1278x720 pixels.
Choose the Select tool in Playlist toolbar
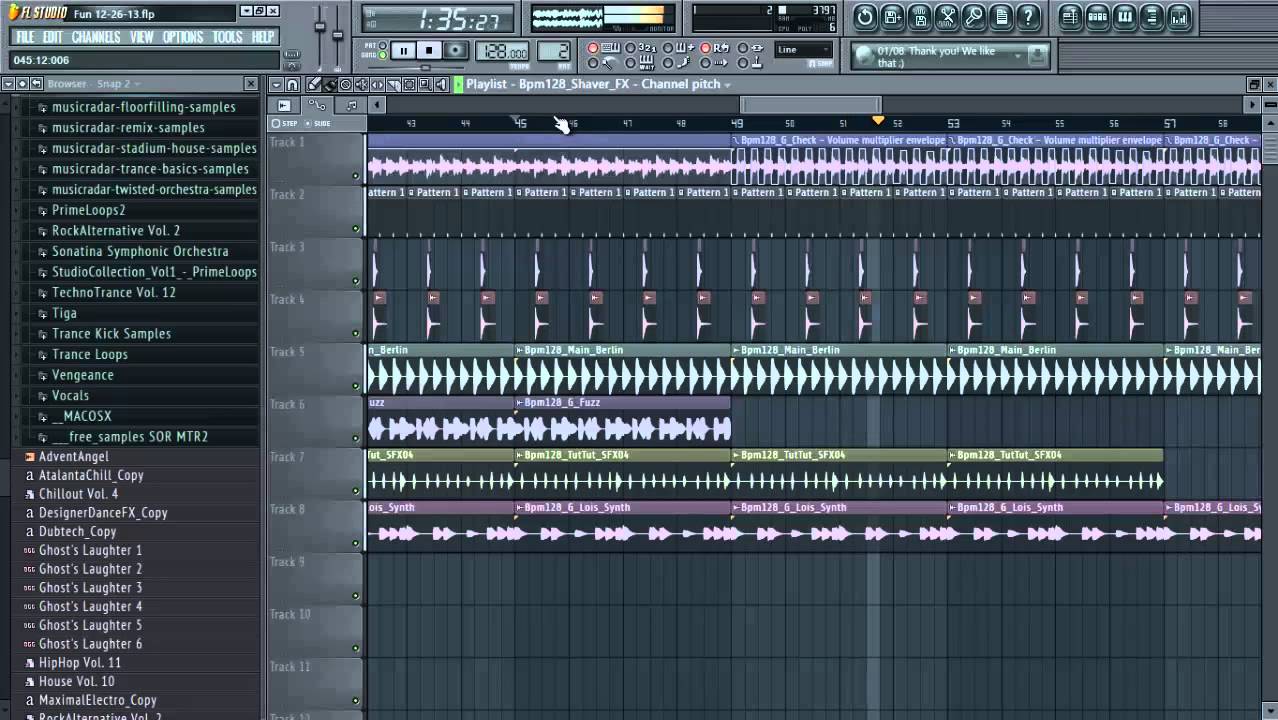coord(409,84)
